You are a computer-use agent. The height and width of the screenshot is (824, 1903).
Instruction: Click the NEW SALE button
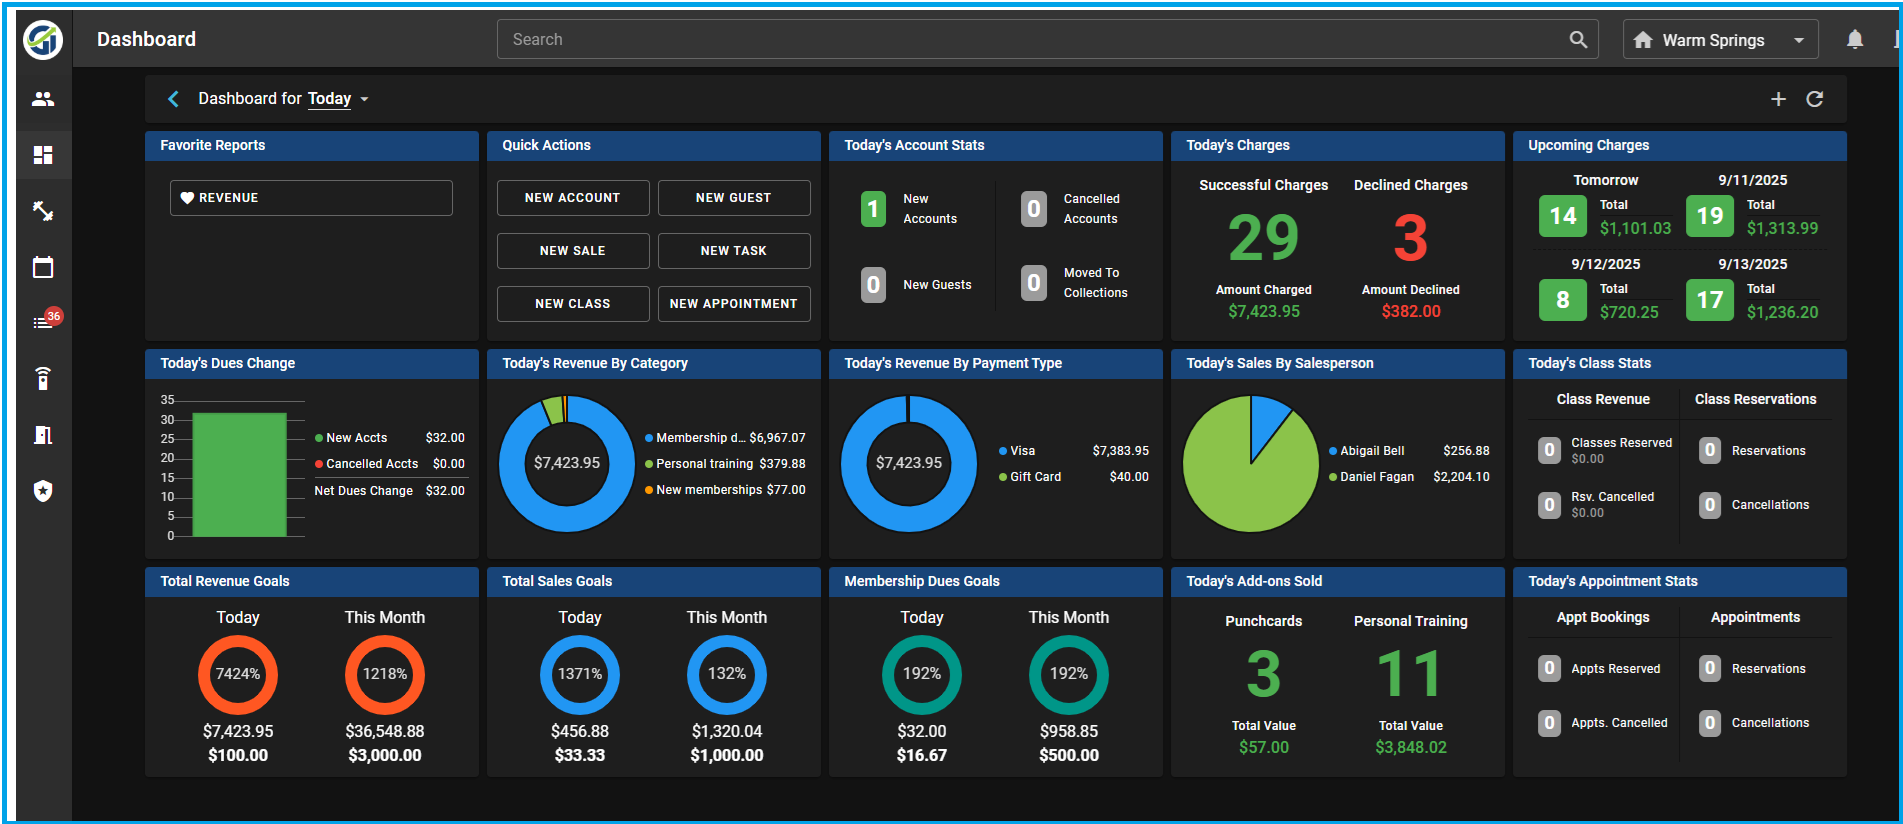click(x=573, y=251)
